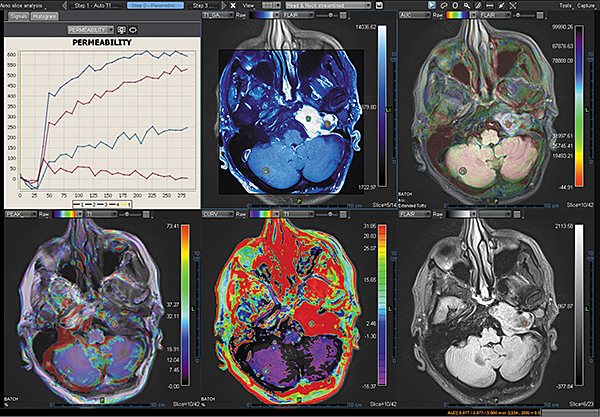Viewport: 600px width, 417px height.
Task: Switch to the Signals tab
Action: coord(17,17)
